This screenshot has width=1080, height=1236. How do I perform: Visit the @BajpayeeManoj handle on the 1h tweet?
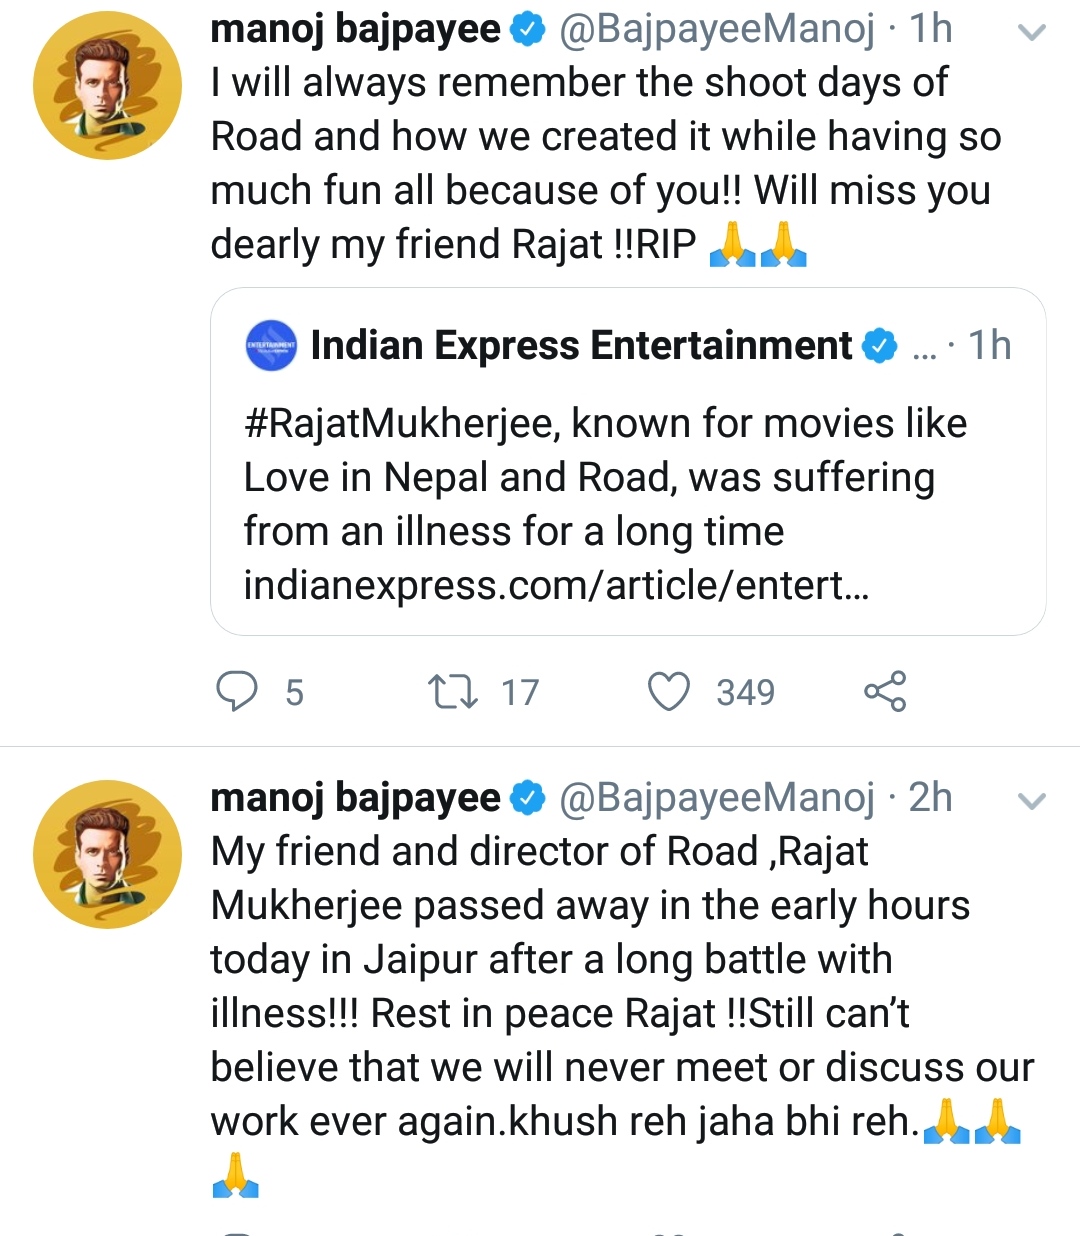pyautogui.click(x=716, y=30)
